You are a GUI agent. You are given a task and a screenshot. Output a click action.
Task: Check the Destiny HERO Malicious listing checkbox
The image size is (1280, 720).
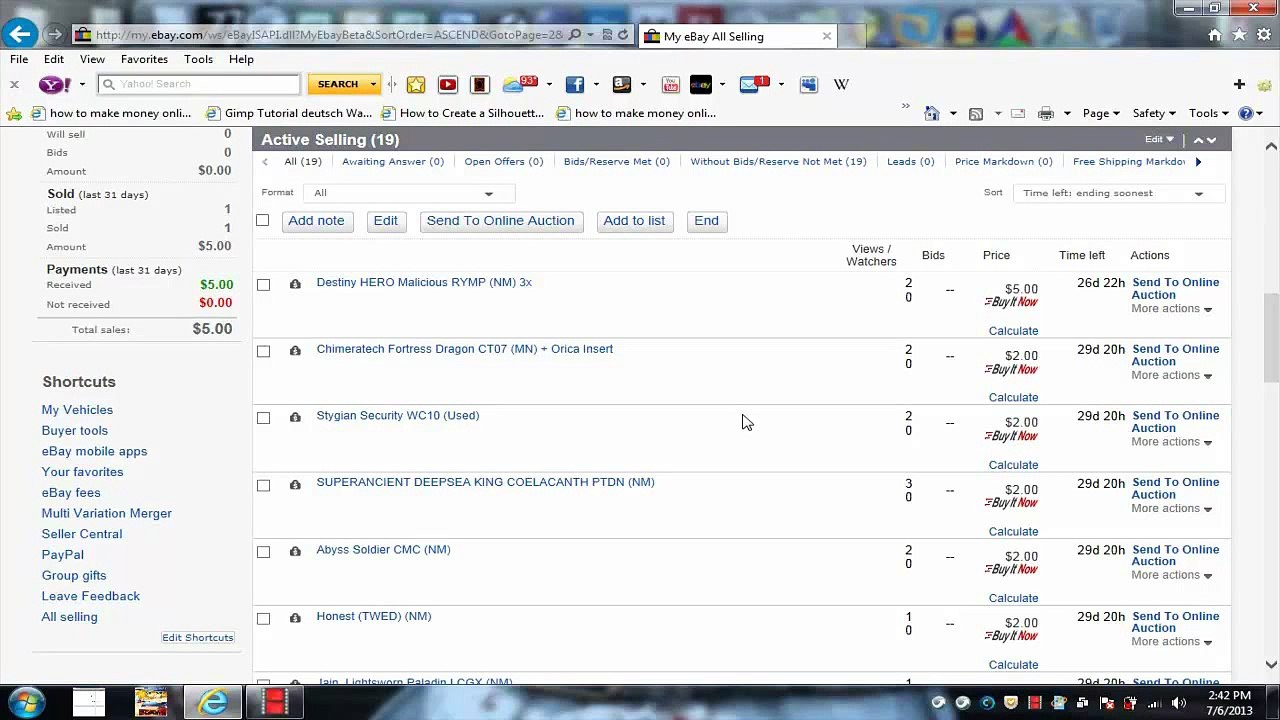263,285
